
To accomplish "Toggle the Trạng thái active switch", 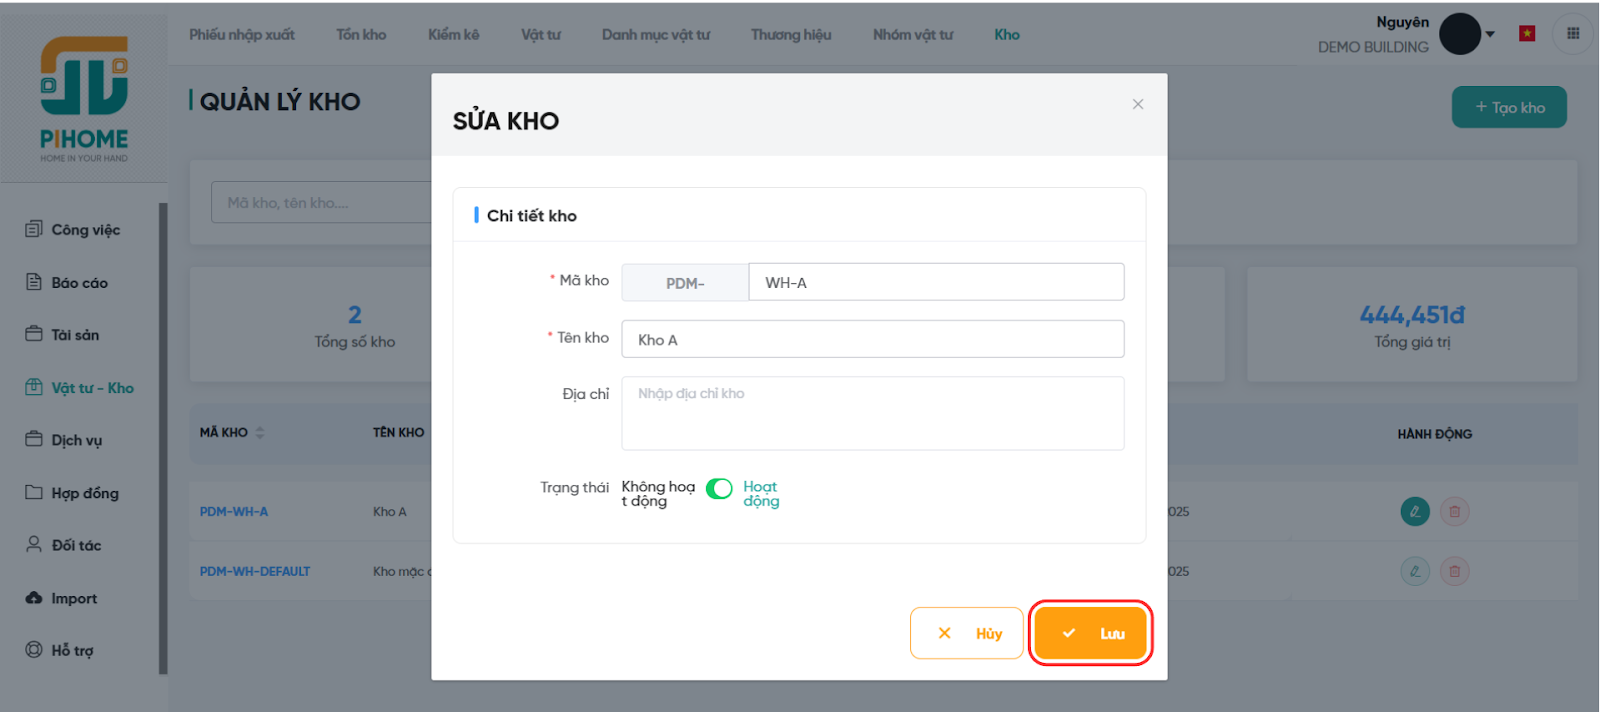I will pos(719,489).
